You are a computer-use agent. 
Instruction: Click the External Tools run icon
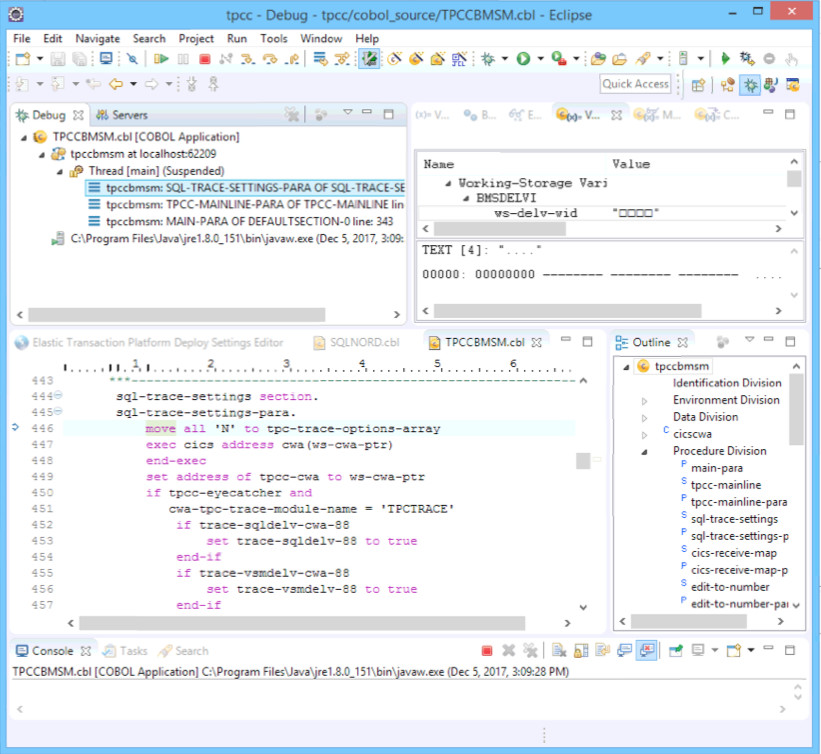point(559,59)
